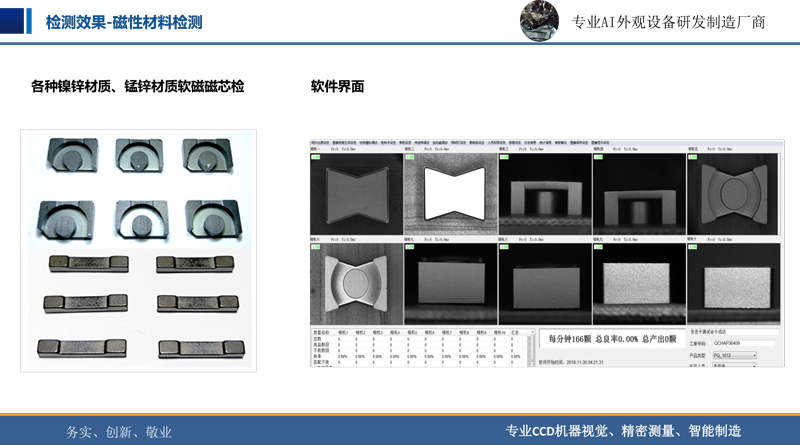Open the 相机一 view with dark bow-tie part
The image size is (800, 445).
356,193
